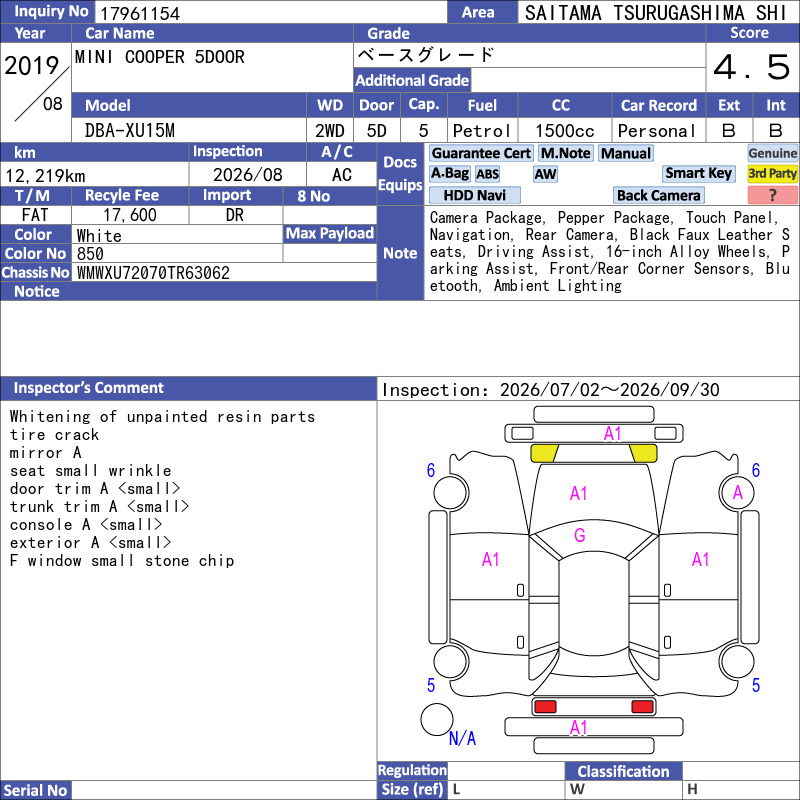Click color number 850
Screen dimensions: 800x800
90,254
